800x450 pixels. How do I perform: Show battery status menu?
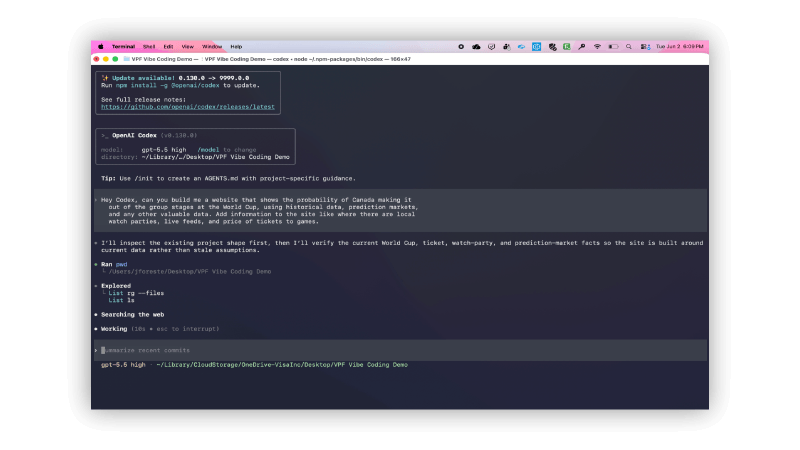pos(613,46)
